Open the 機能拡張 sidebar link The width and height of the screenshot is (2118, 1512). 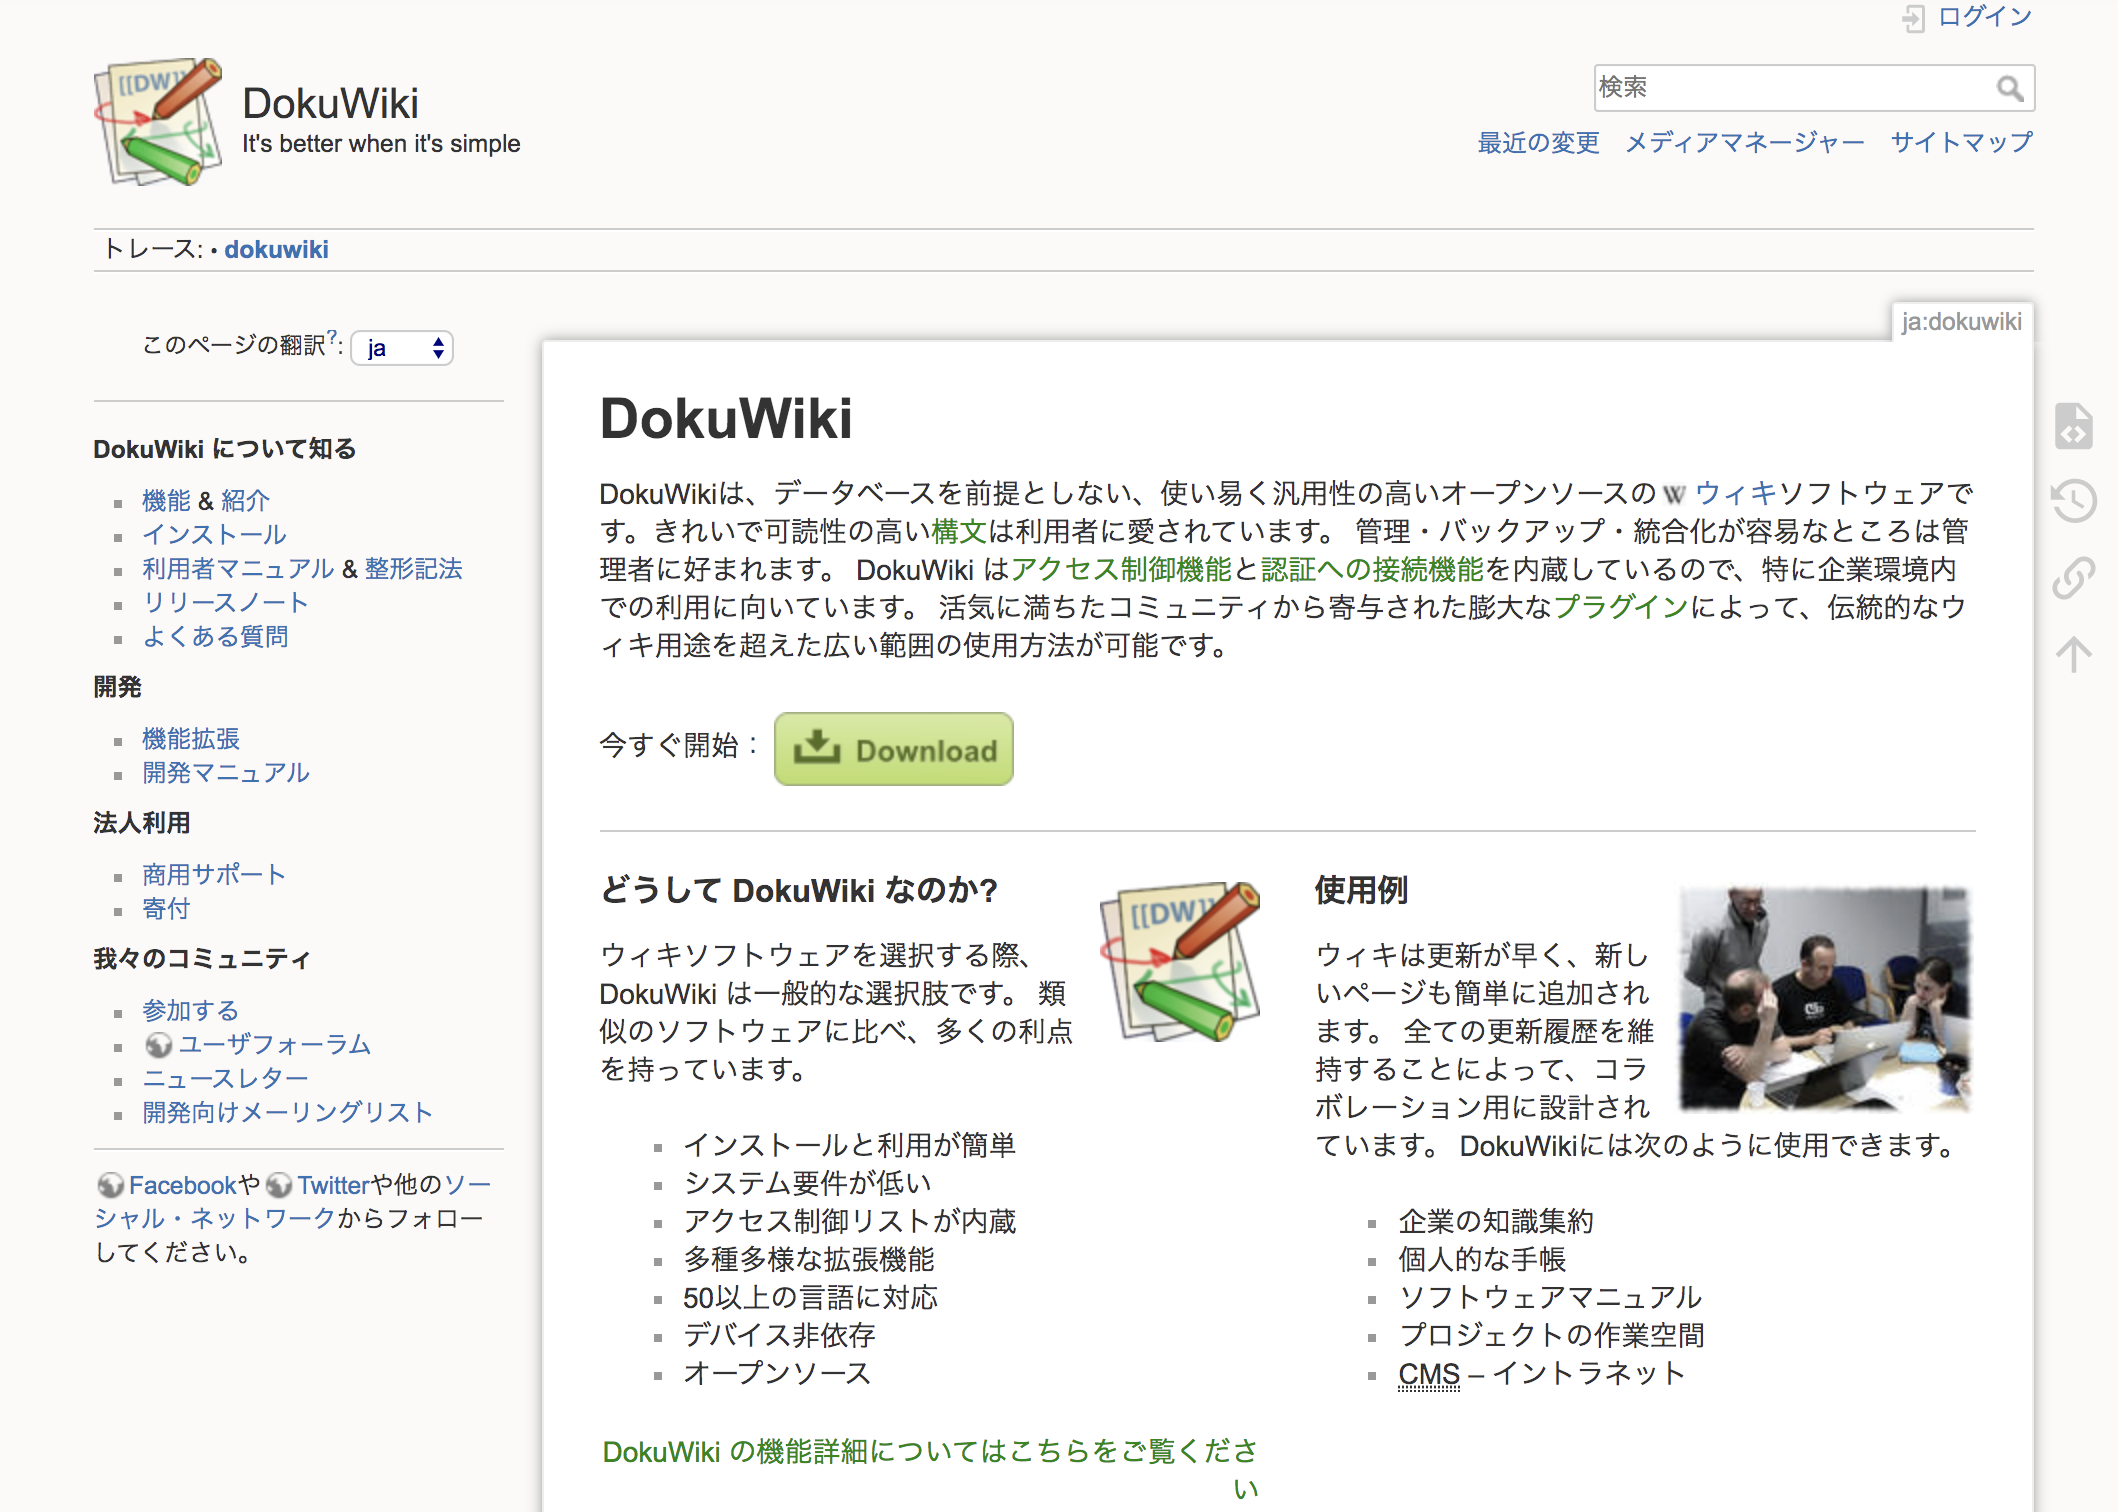191,738
